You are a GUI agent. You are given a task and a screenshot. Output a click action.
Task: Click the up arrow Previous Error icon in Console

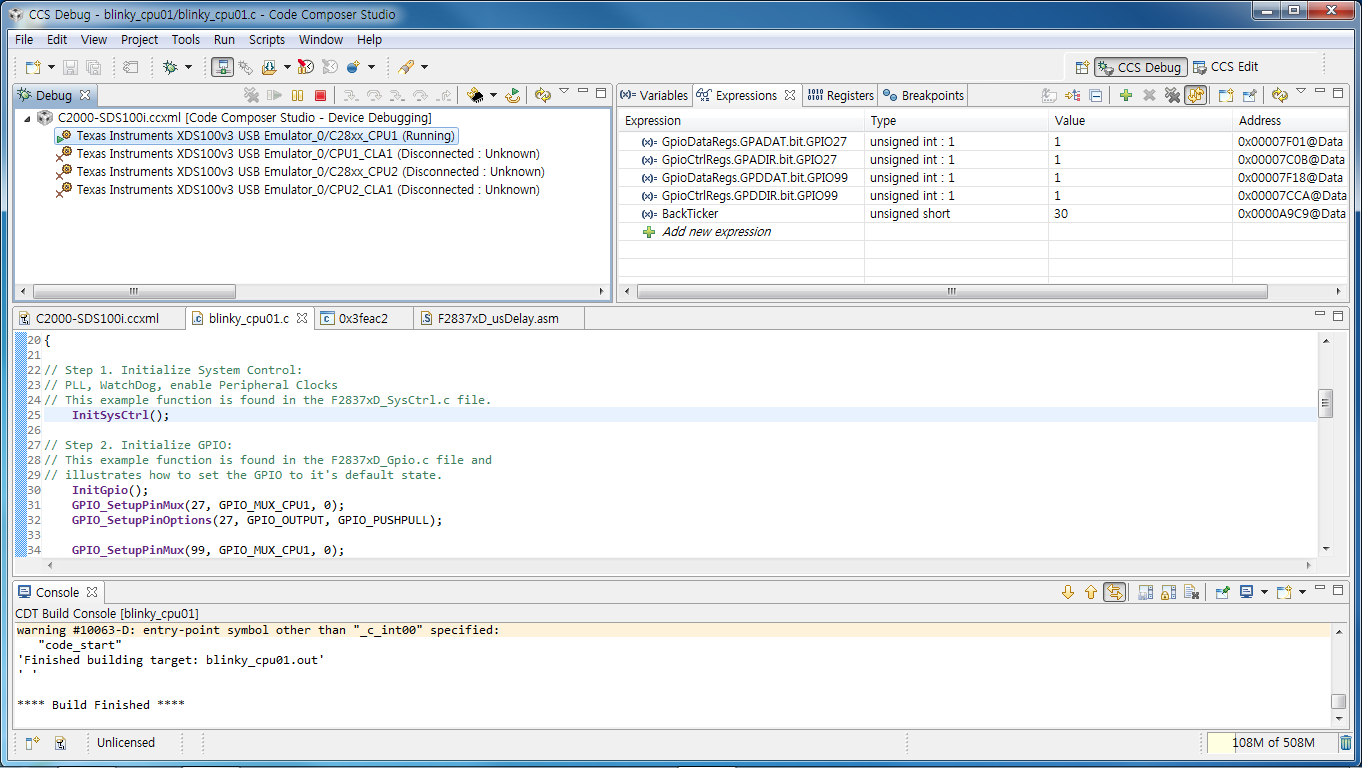click(x=1091, y=592)
